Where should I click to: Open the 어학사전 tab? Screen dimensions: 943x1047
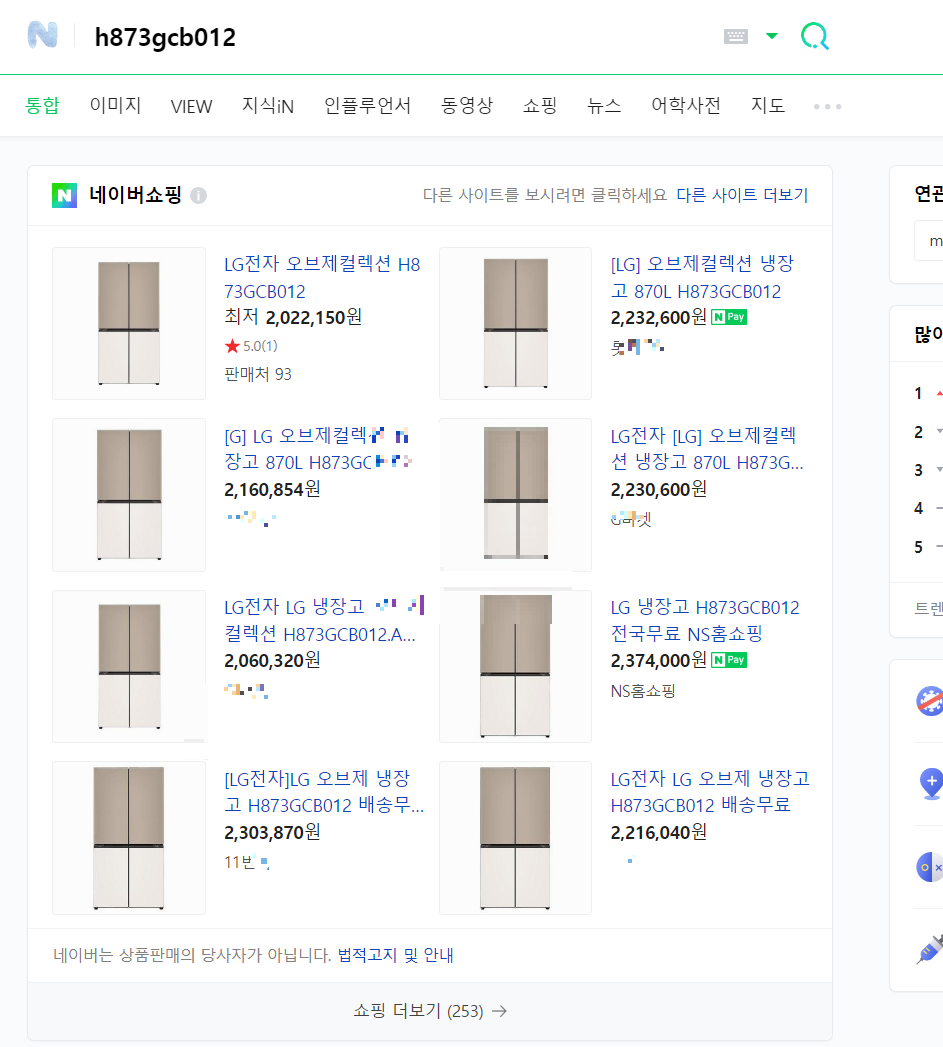click(x=686, y=106)
